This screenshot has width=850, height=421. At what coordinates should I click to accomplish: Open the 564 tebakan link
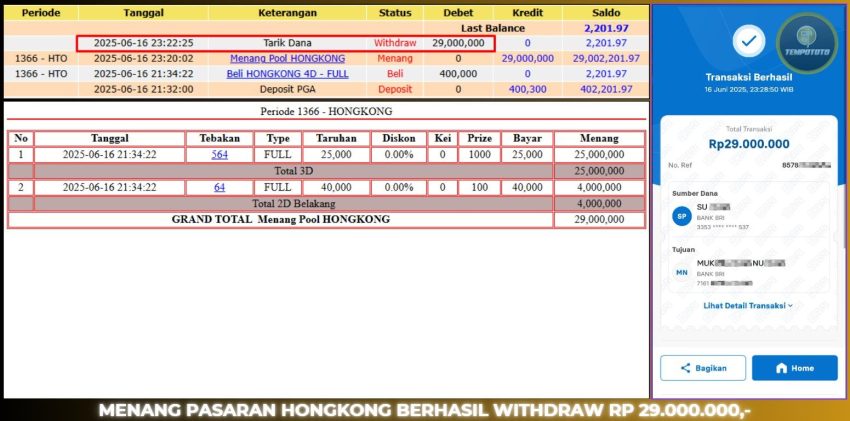(x=220, y=154)
